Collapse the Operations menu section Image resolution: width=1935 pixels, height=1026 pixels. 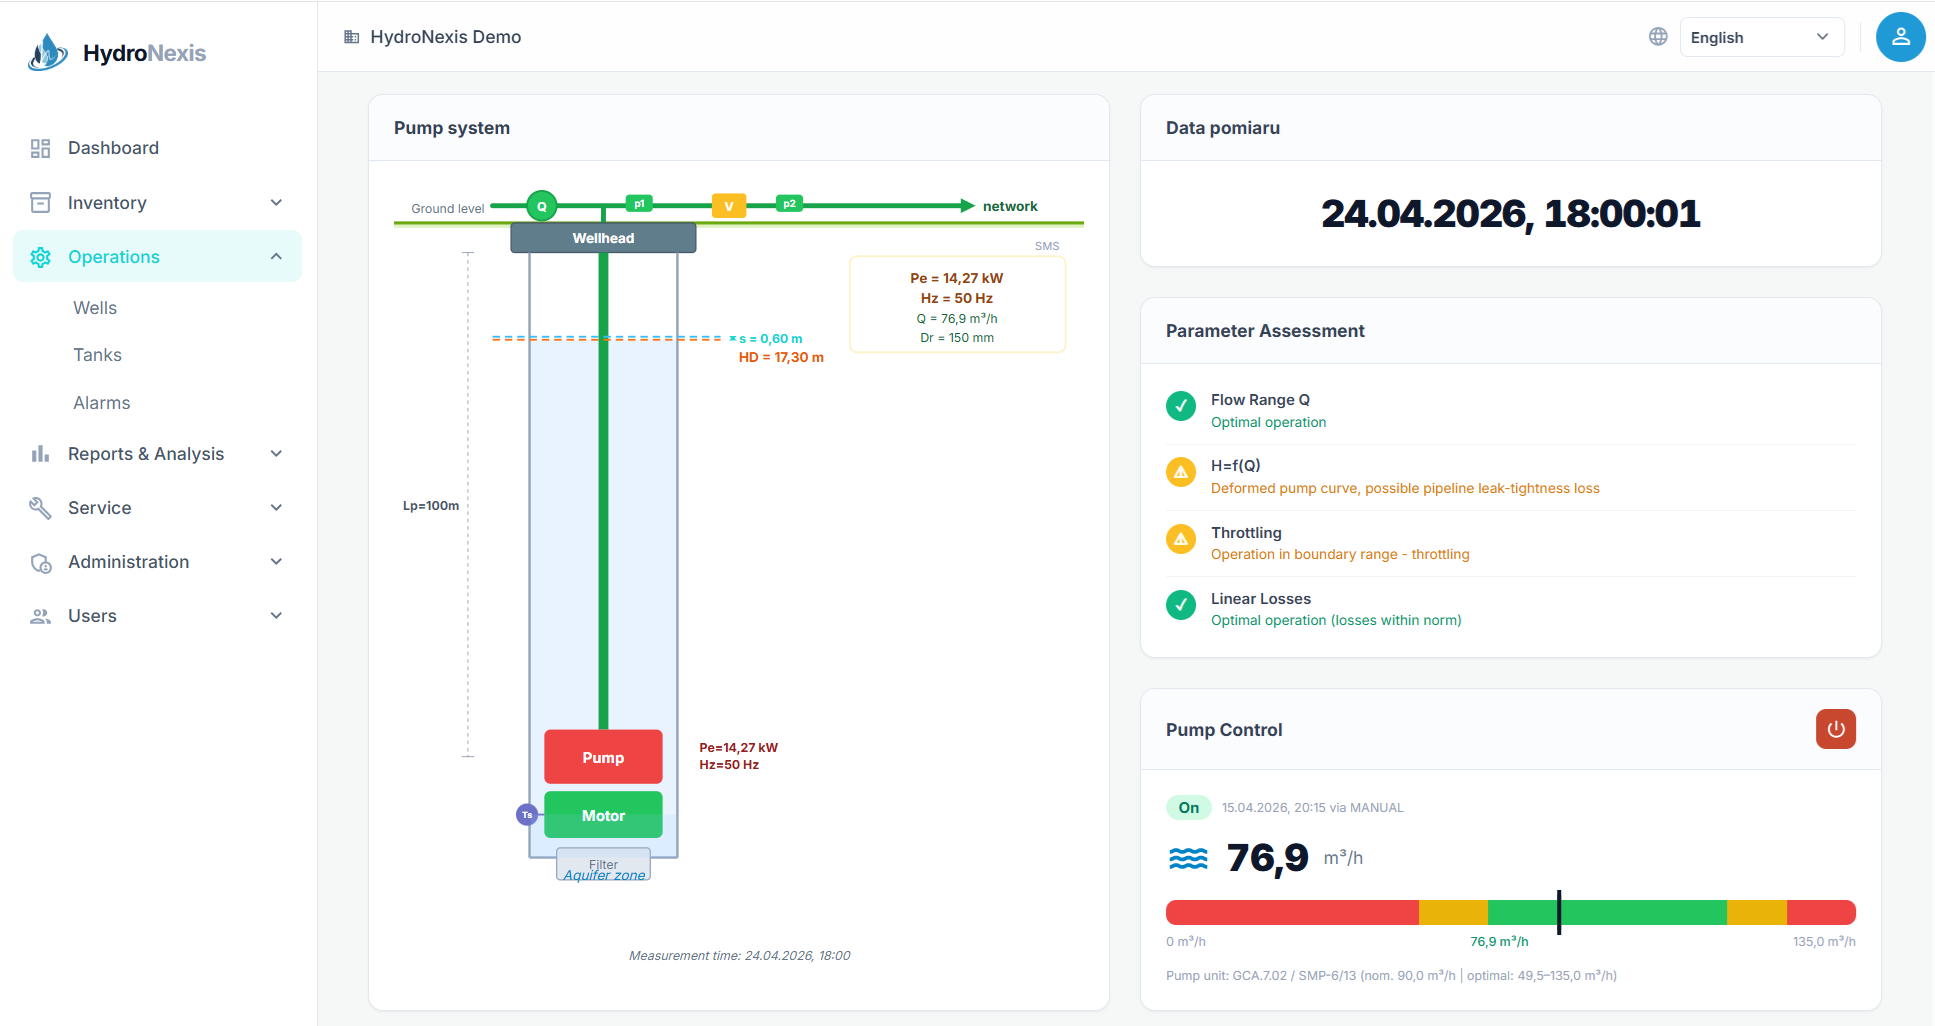[x=276, y=257]
